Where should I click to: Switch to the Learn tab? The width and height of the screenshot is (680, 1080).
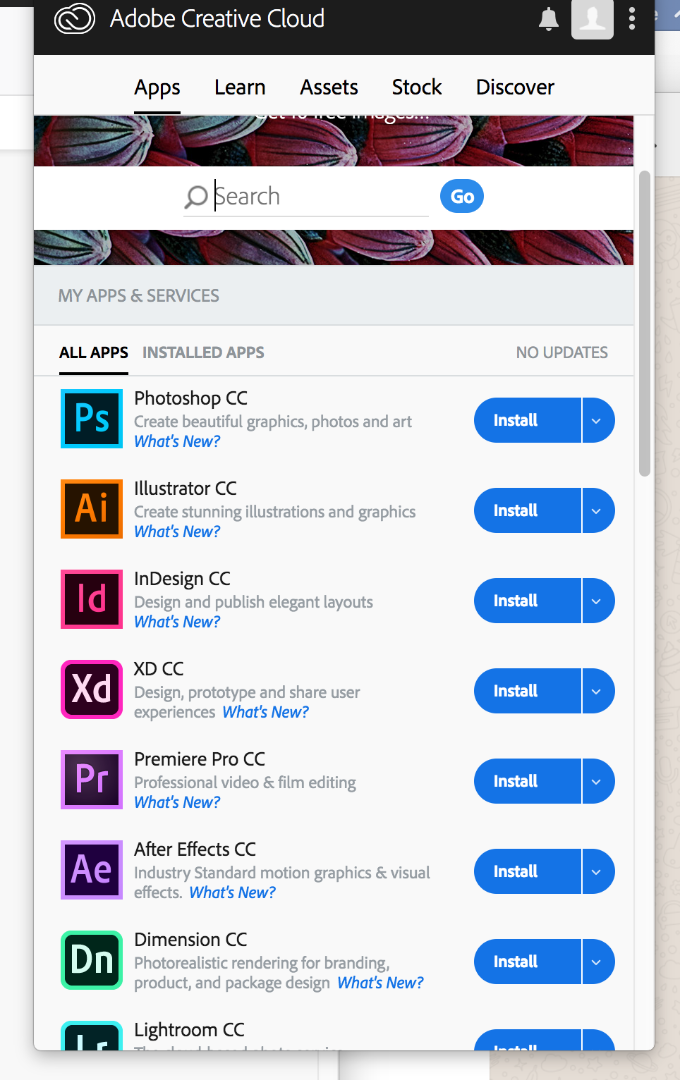tap(240, 87)
